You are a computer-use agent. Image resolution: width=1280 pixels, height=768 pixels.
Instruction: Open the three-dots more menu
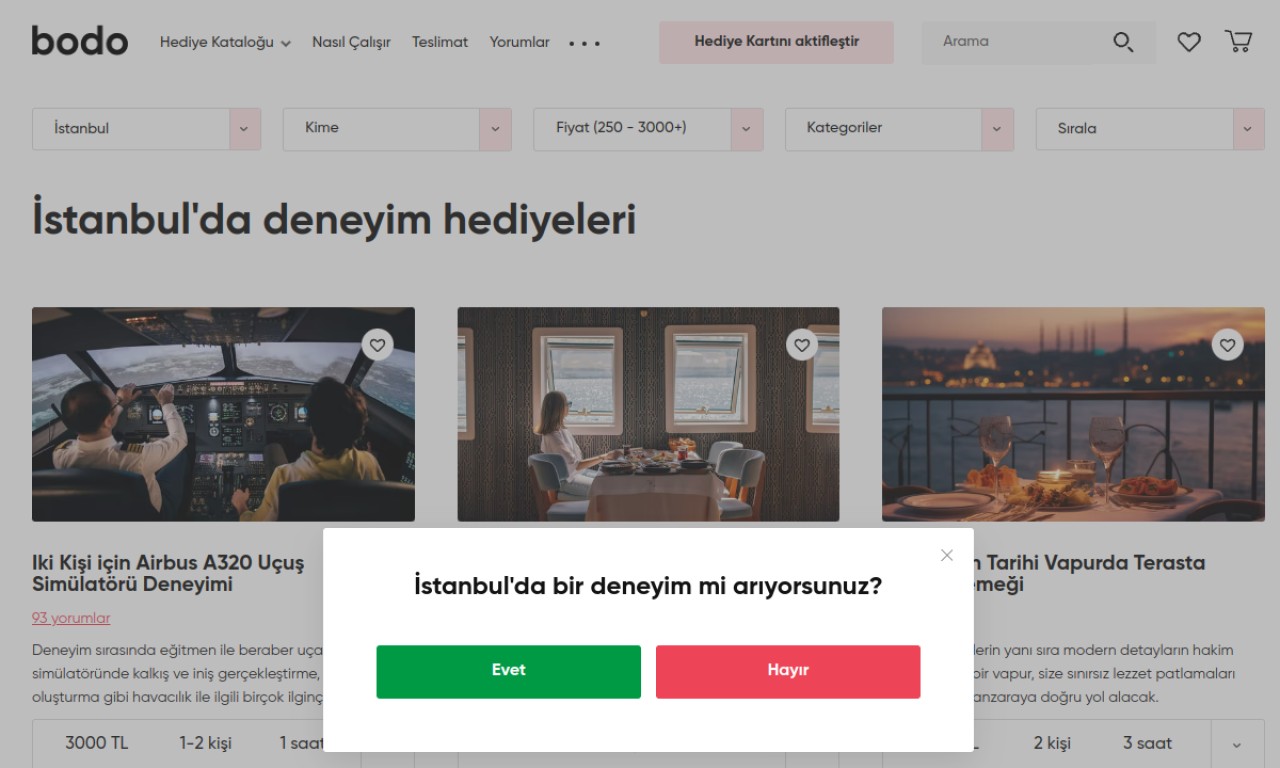tap(585, 43)
